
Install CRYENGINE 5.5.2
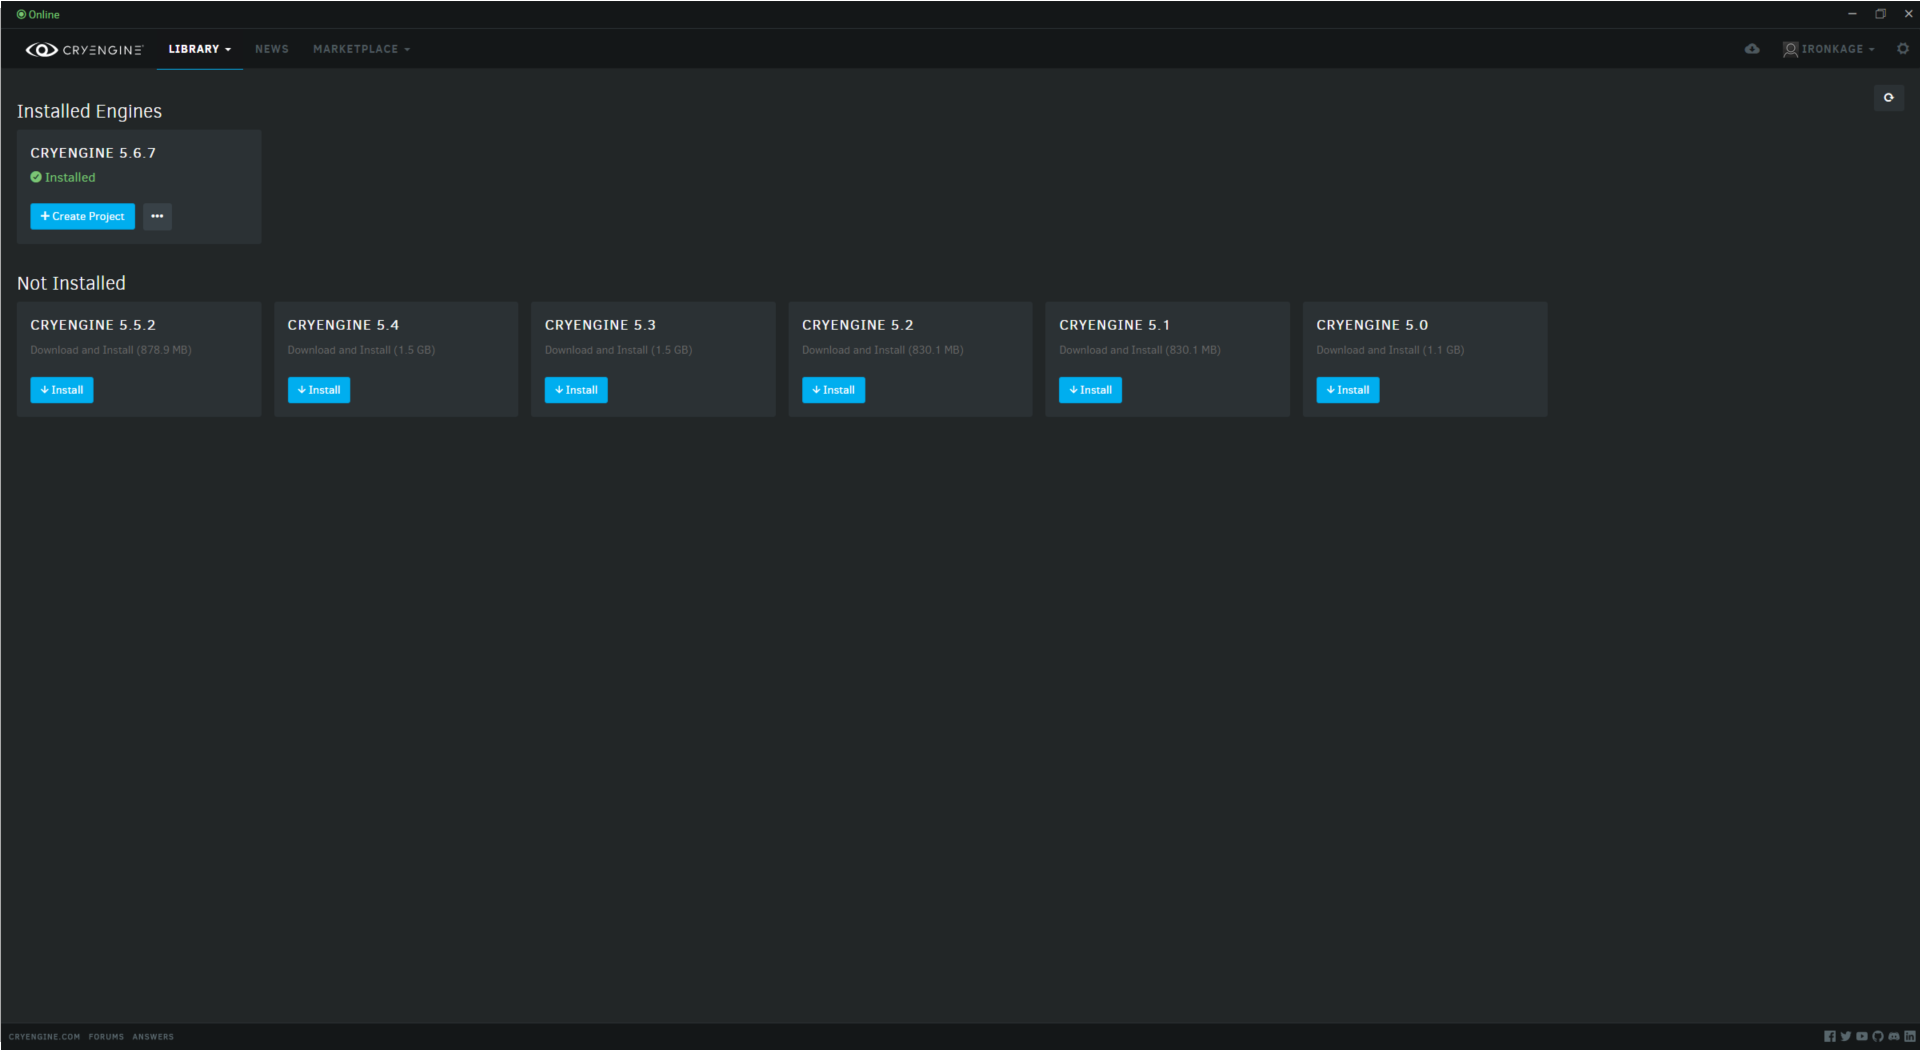62,390
